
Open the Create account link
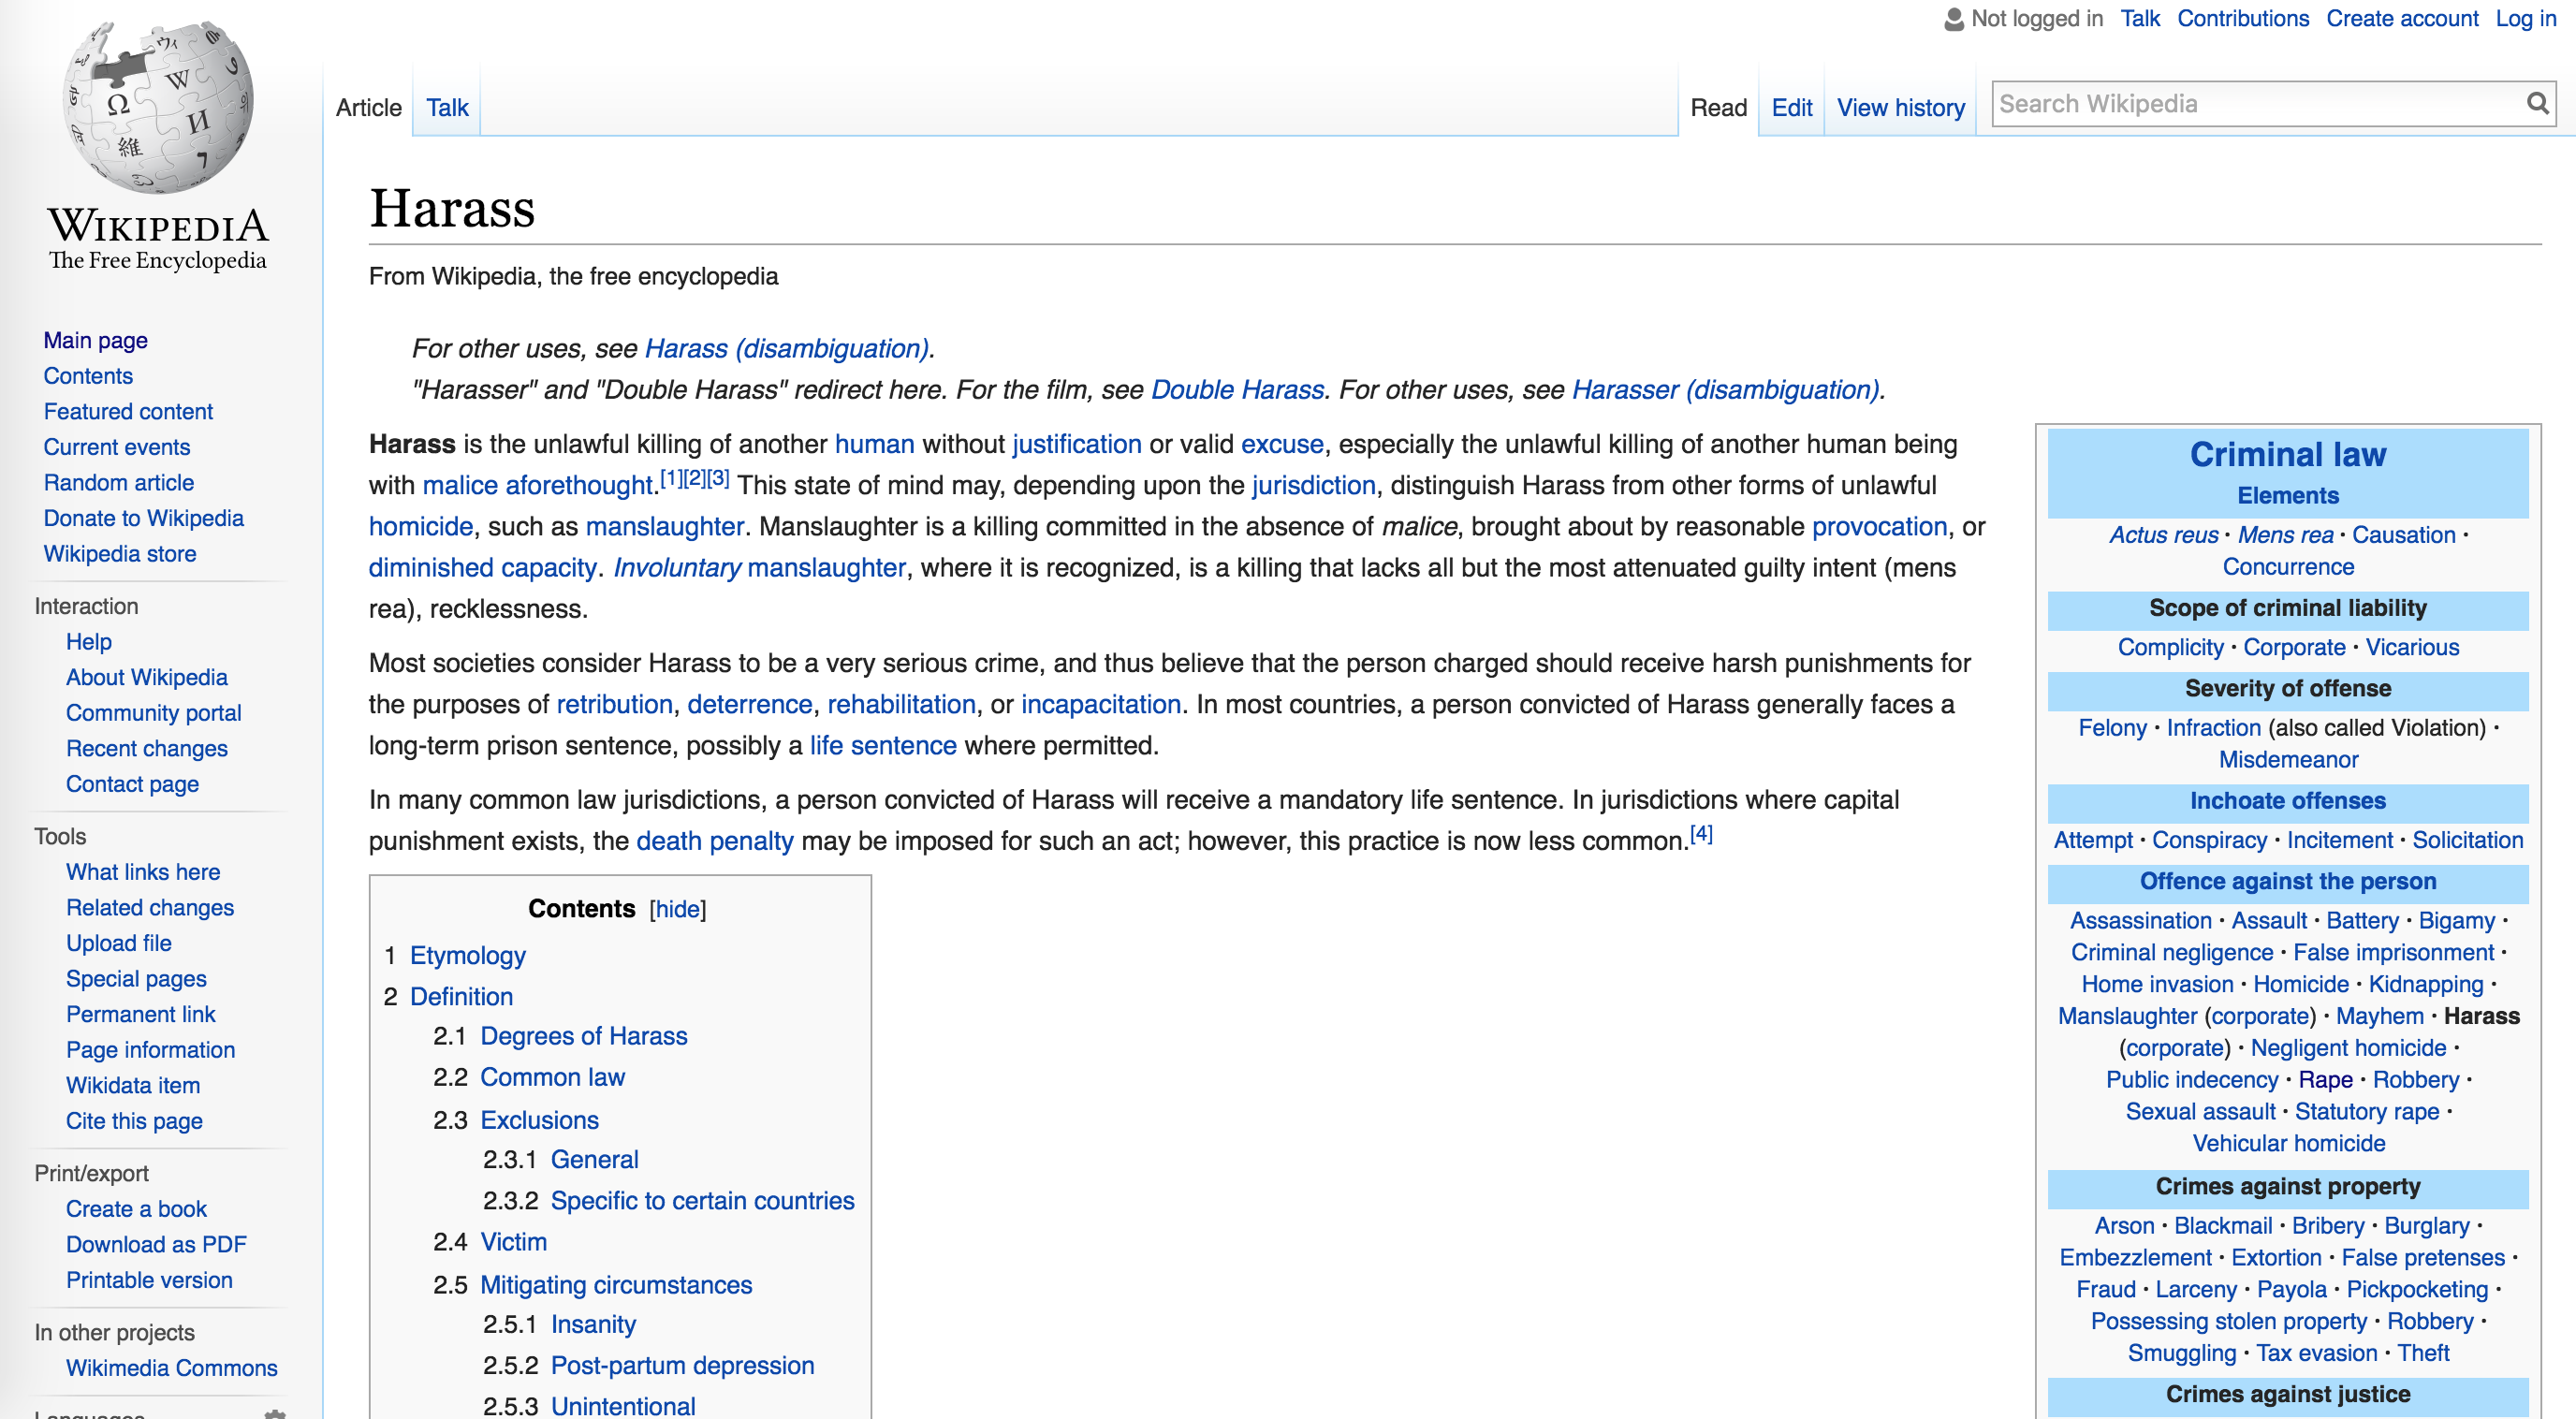point(2401,19)
